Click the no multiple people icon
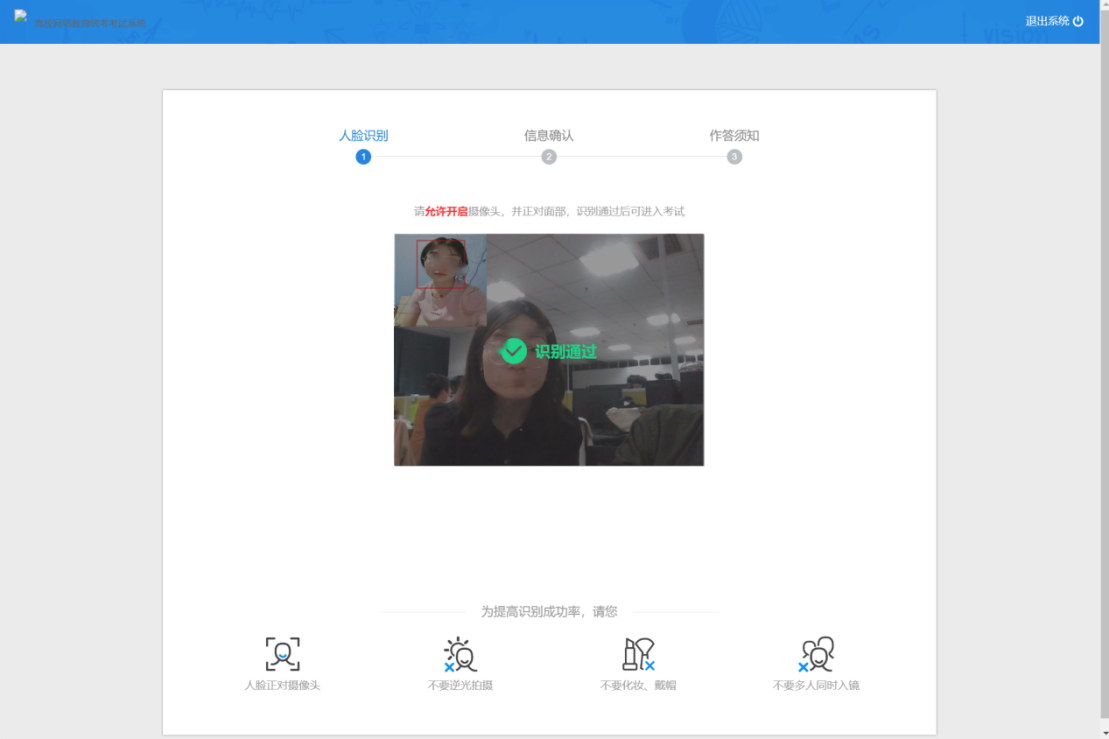The image size is (1109, 739). 817,654
